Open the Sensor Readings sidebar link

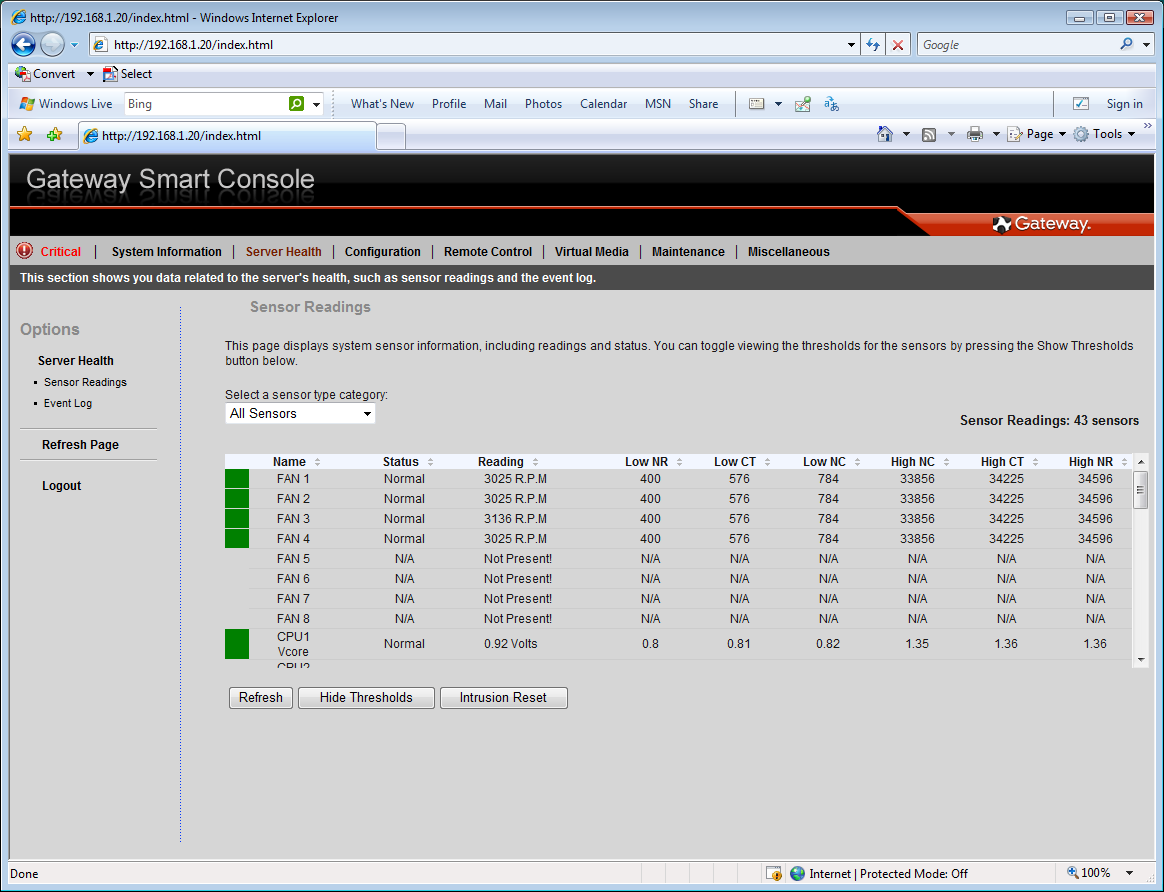tap(85, 382)
